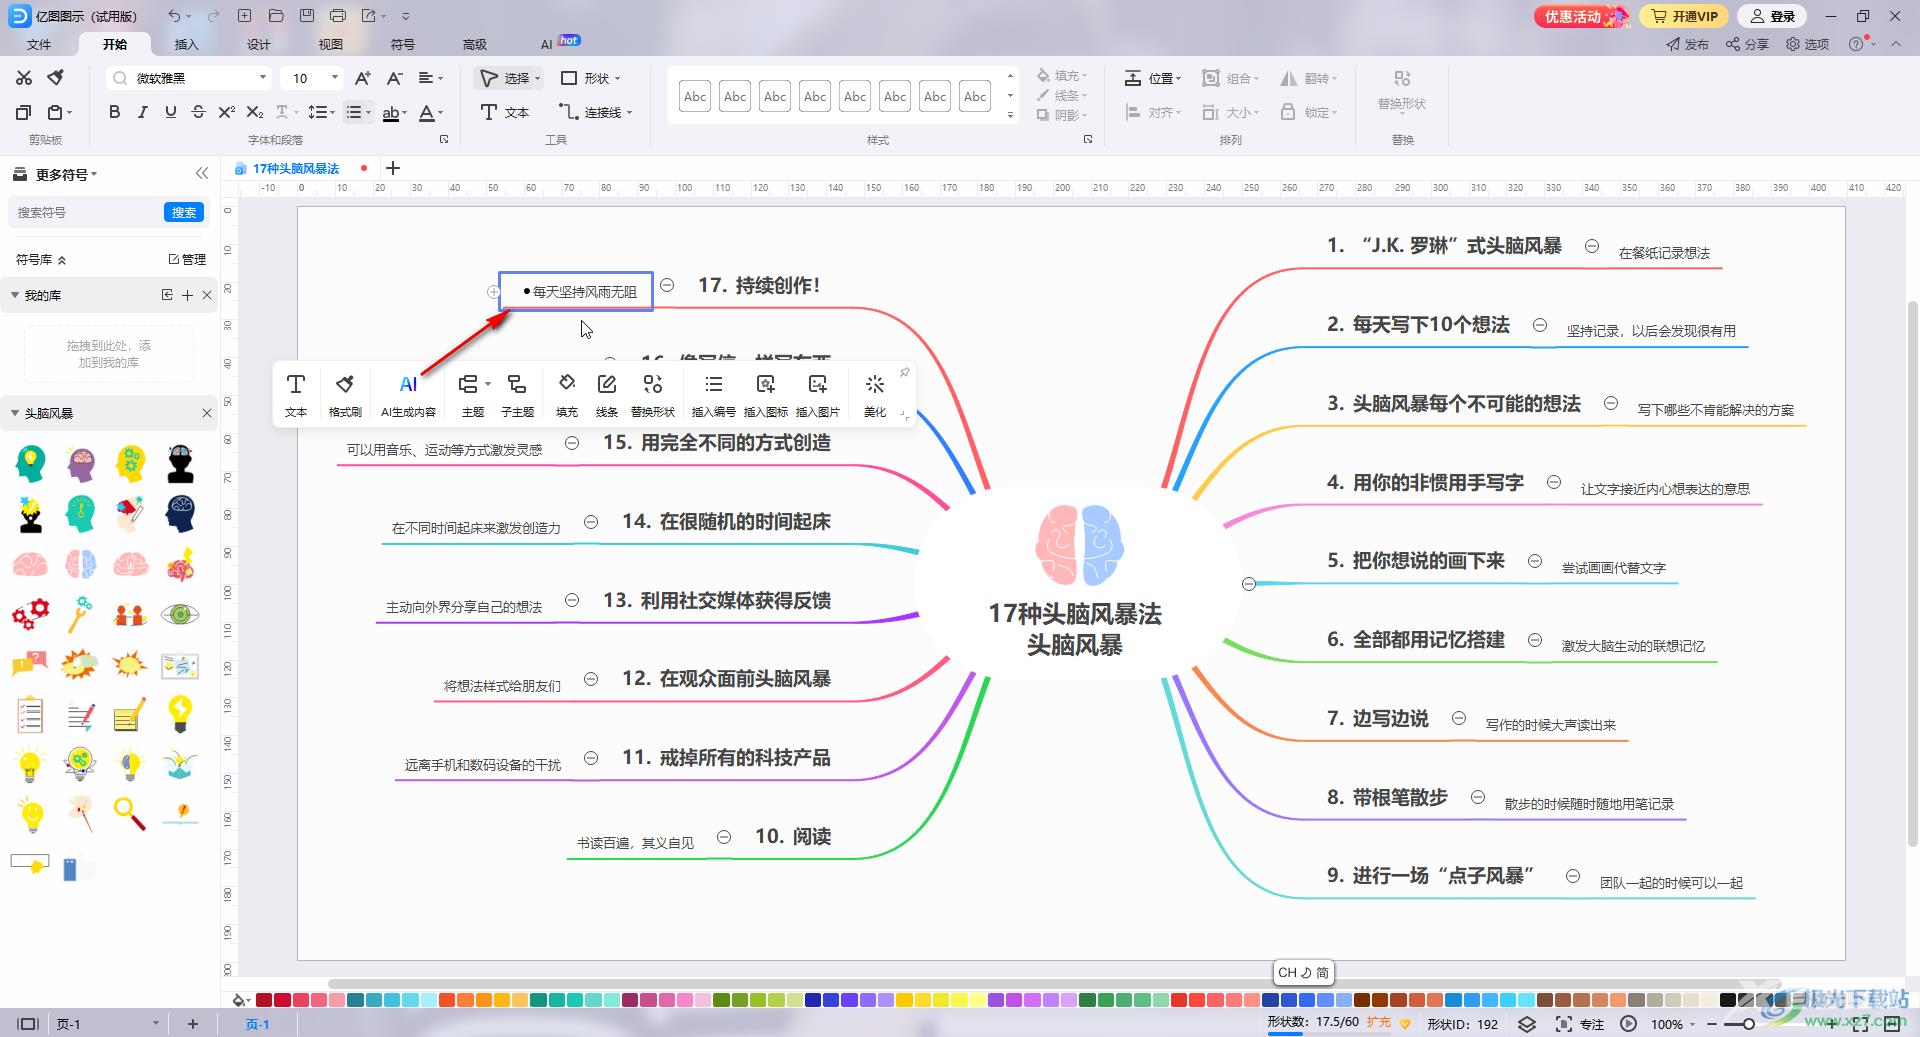Open the 文件 menu
Viewport: 1920px width, 1037px height.
pyautogui.click(x=39, y=44)
